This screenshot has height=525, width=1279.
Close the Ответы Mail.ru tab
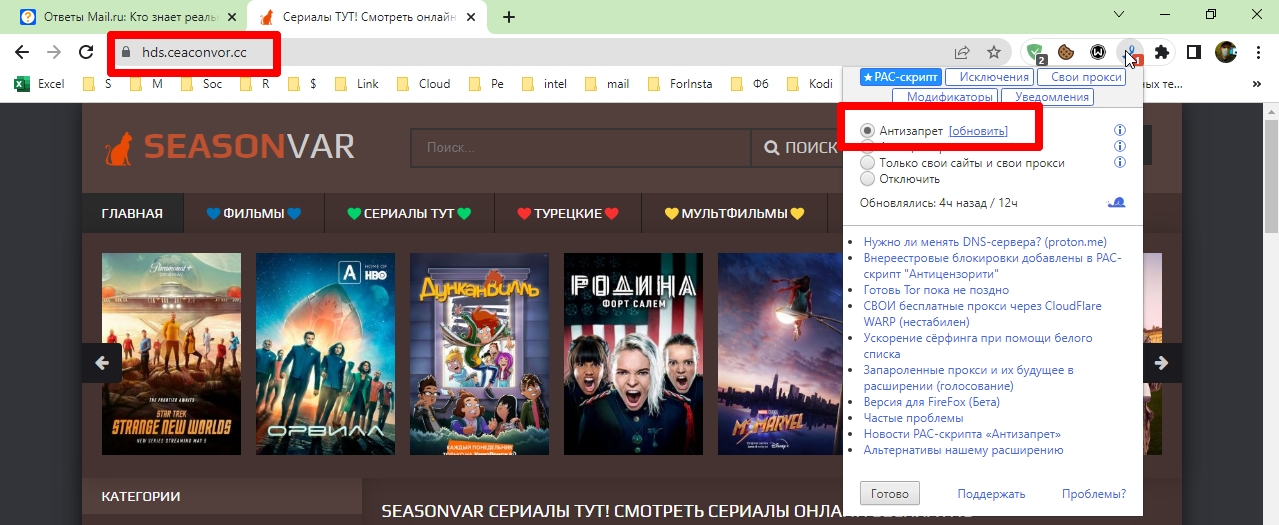pyautogui.click(x=232, y=17)
